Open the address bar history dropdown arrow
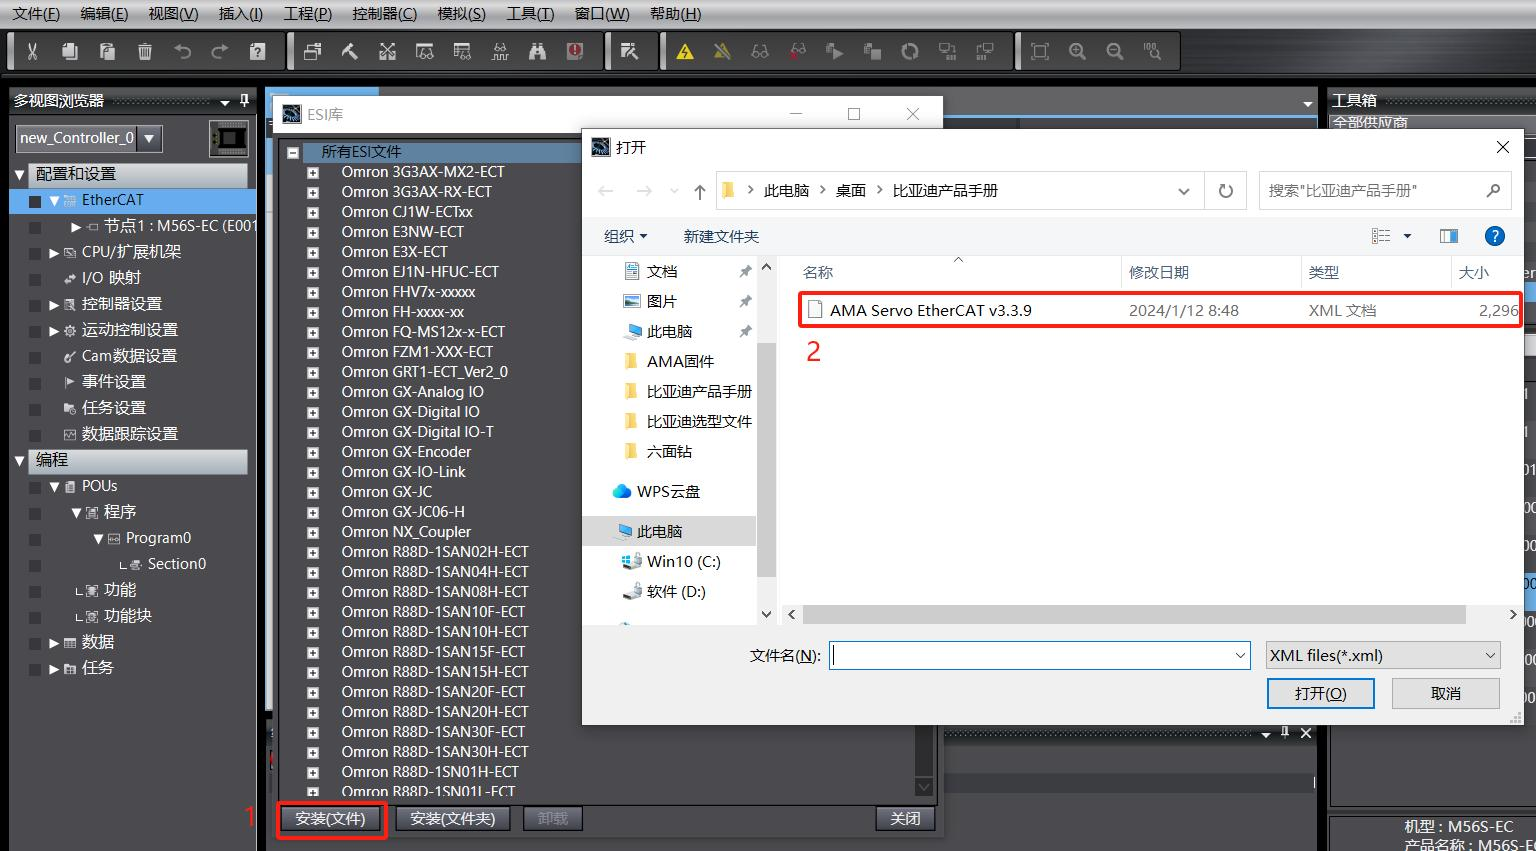The image size is (1536, 851). 1184,191
